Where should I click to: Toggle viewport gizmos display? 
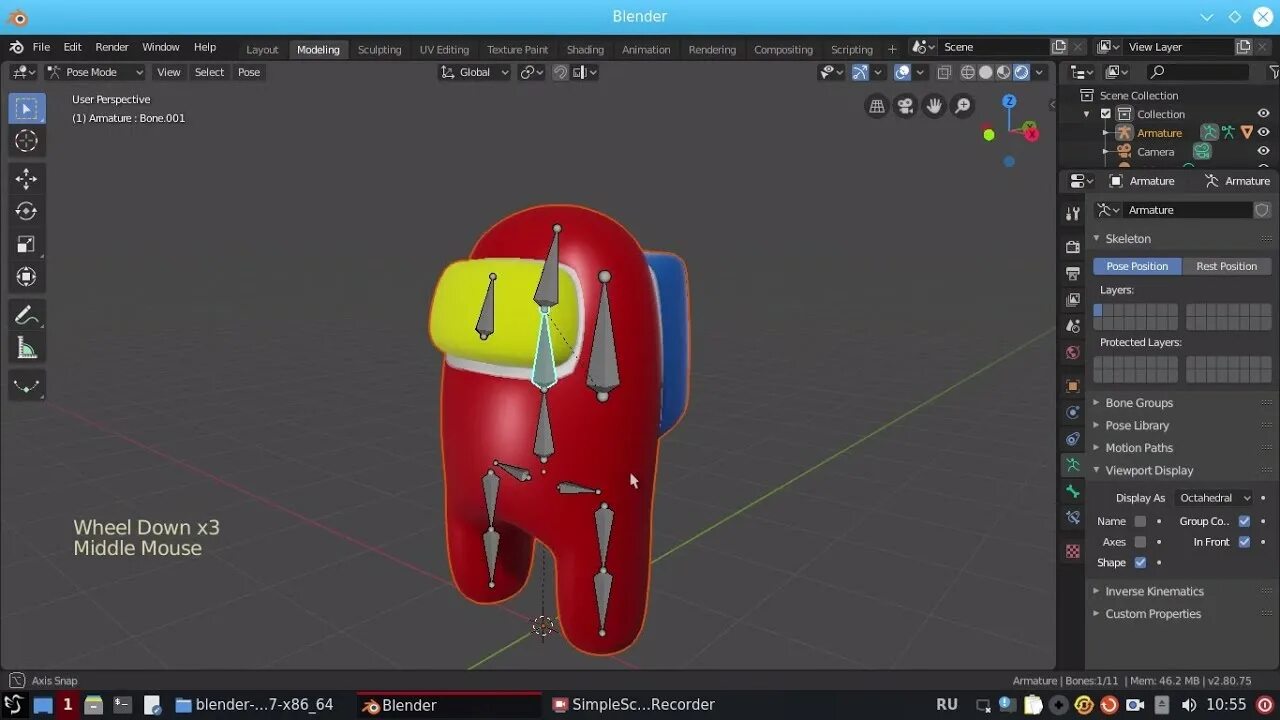(859, 72)
